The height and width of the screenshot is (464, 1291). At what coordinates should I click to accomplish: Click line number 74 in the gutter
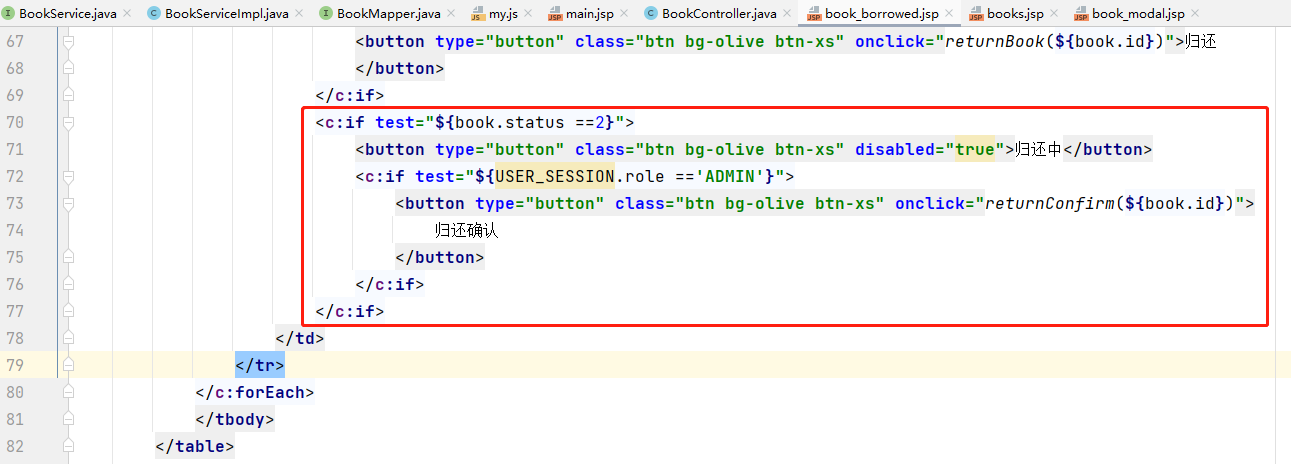tap(15, 230)
